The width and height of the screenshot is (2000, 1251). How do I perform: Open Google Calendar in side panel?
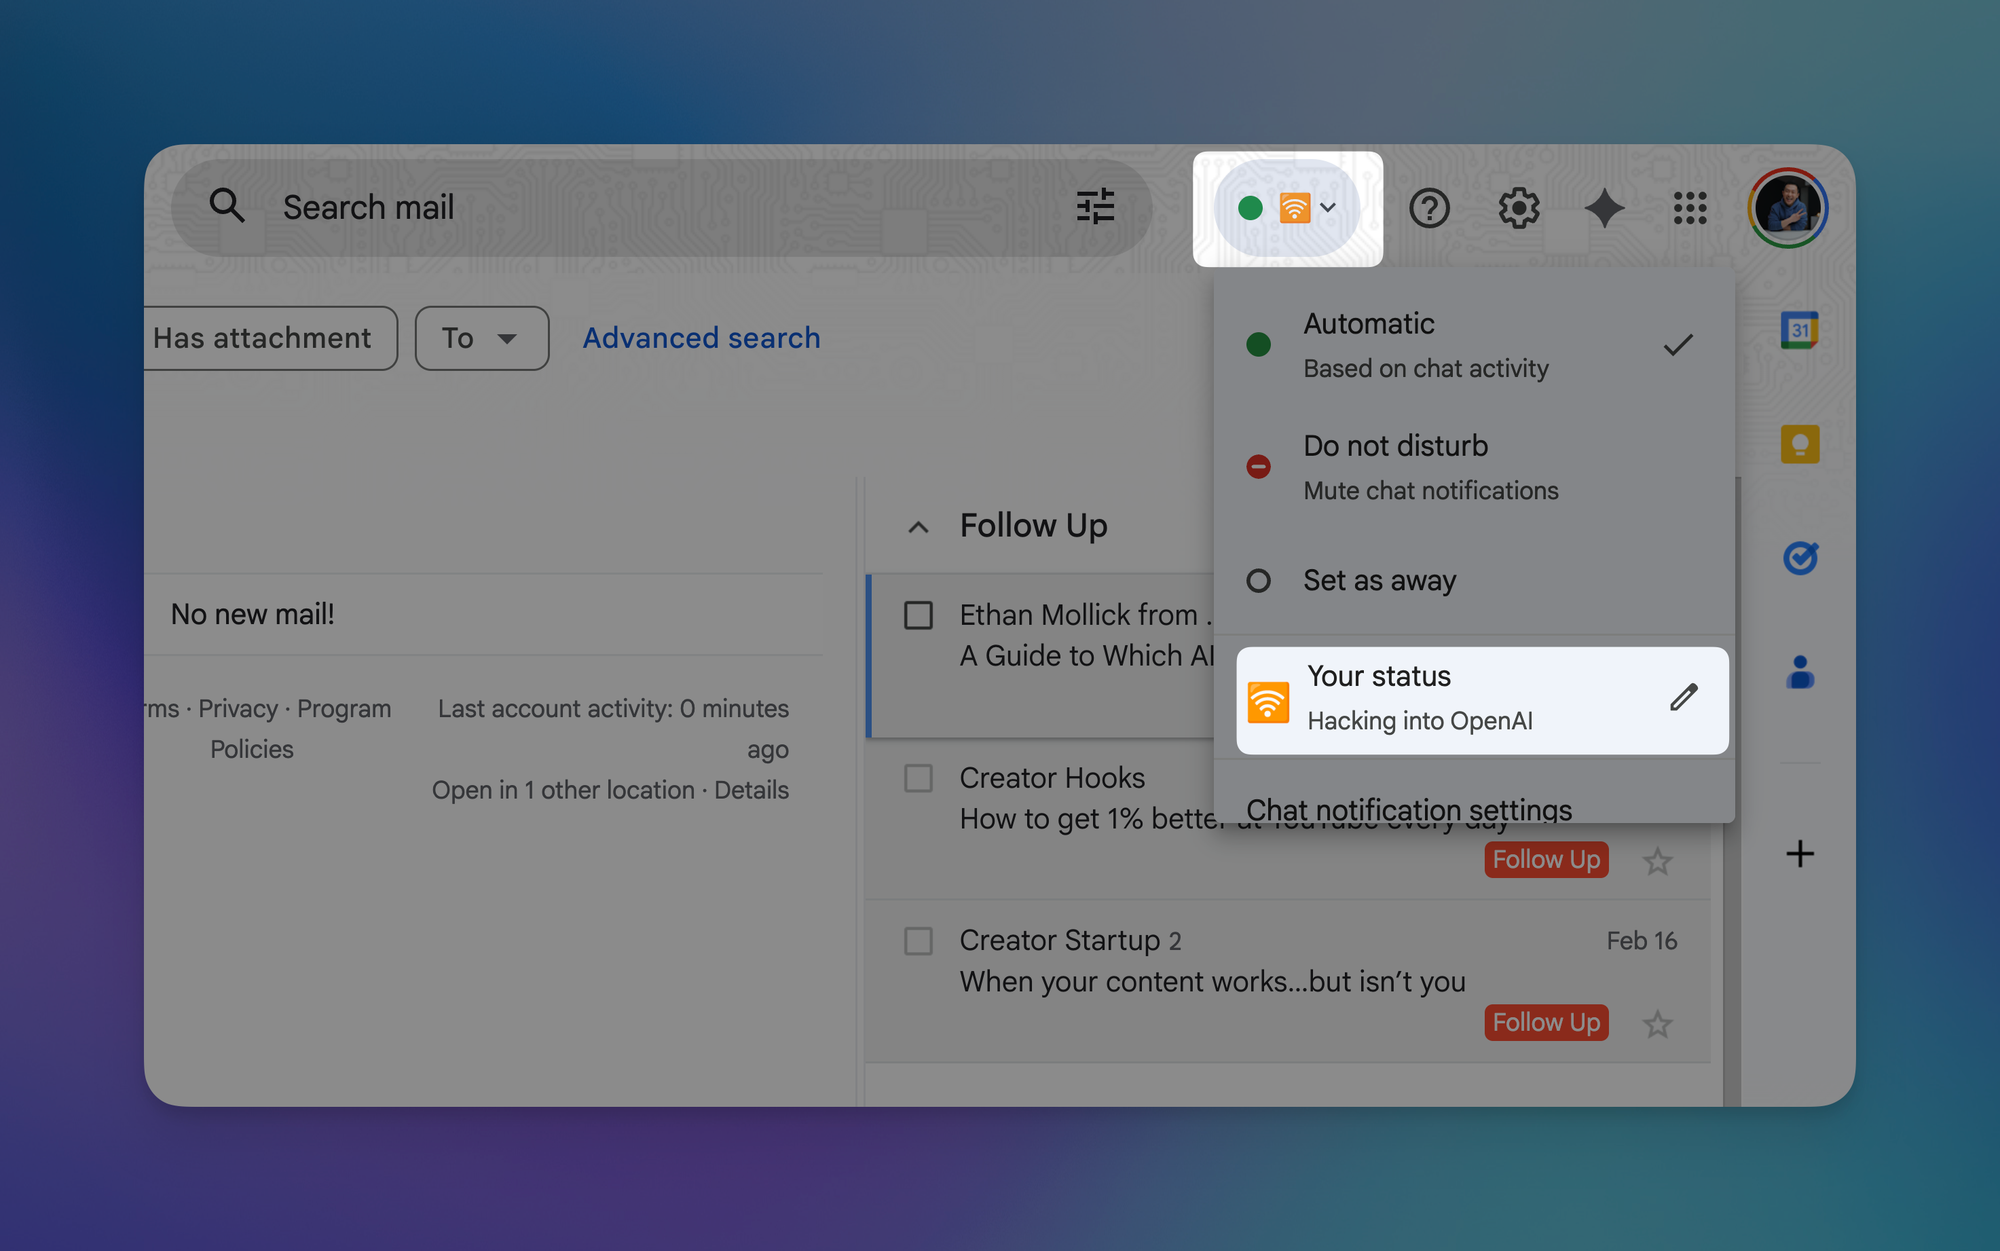1799,330
